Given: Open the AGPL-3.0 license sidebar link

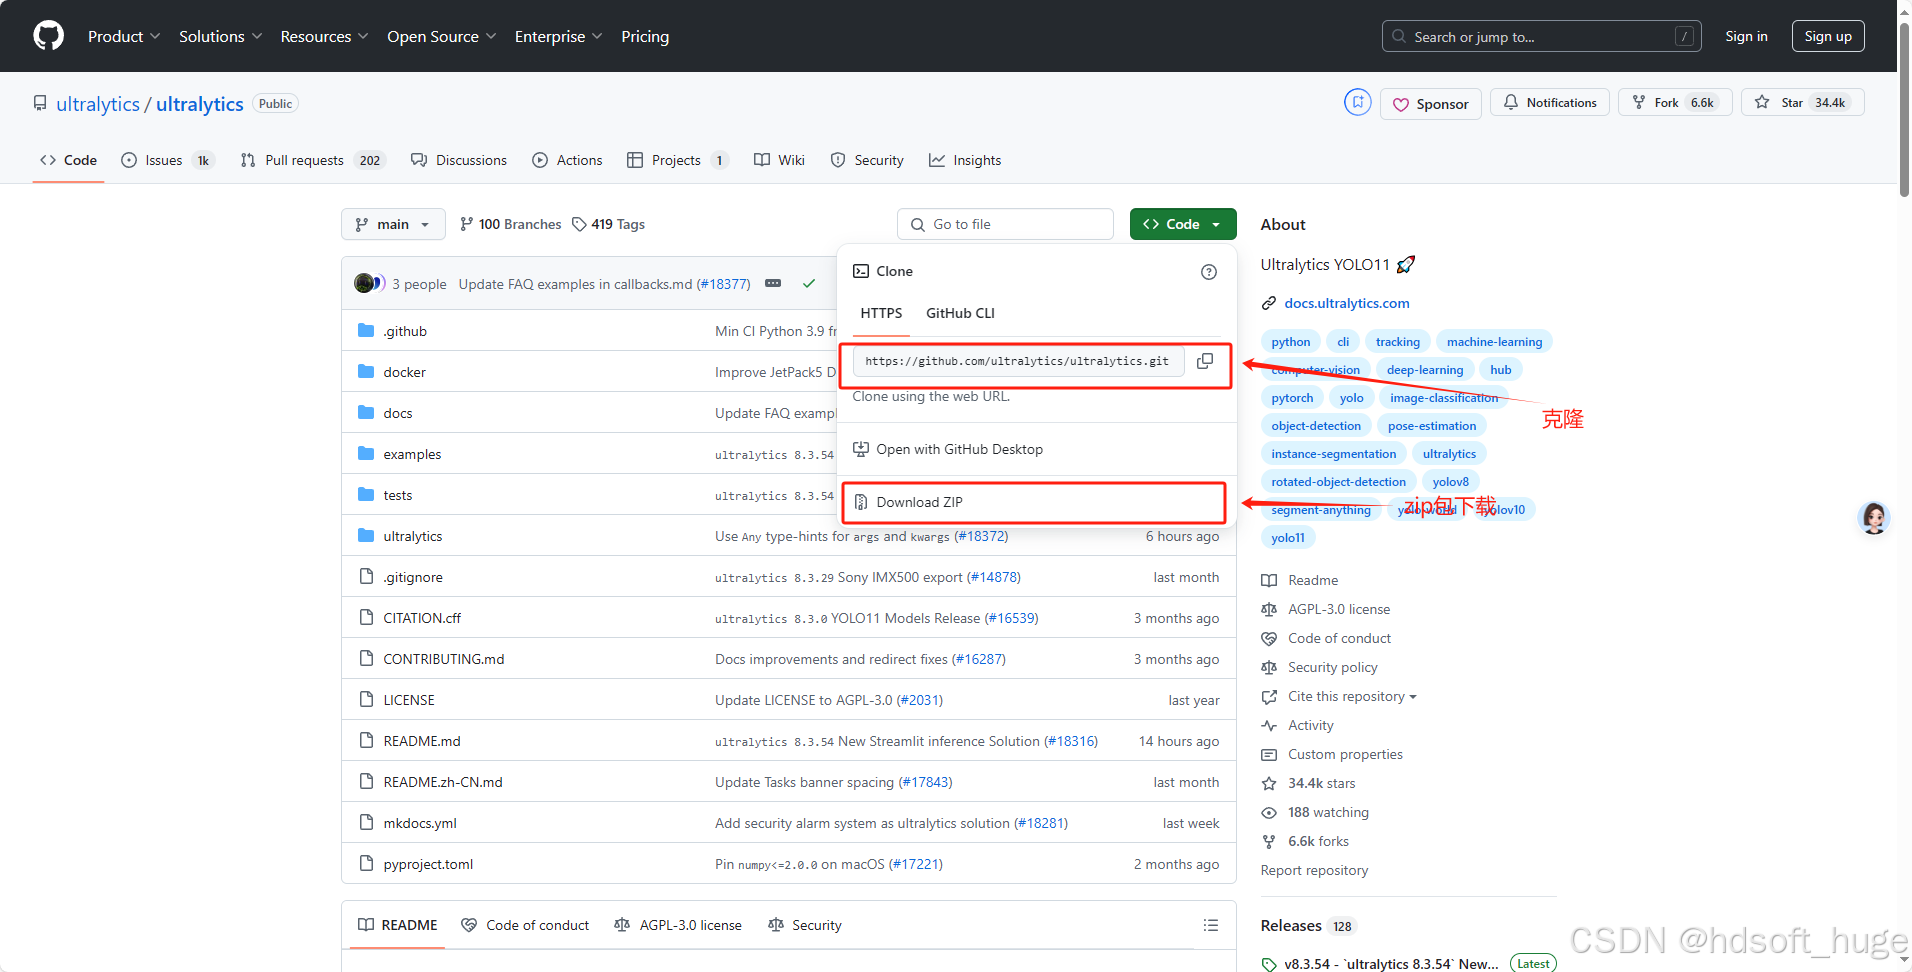Looking at the screenshot, I should point(1338,609).
